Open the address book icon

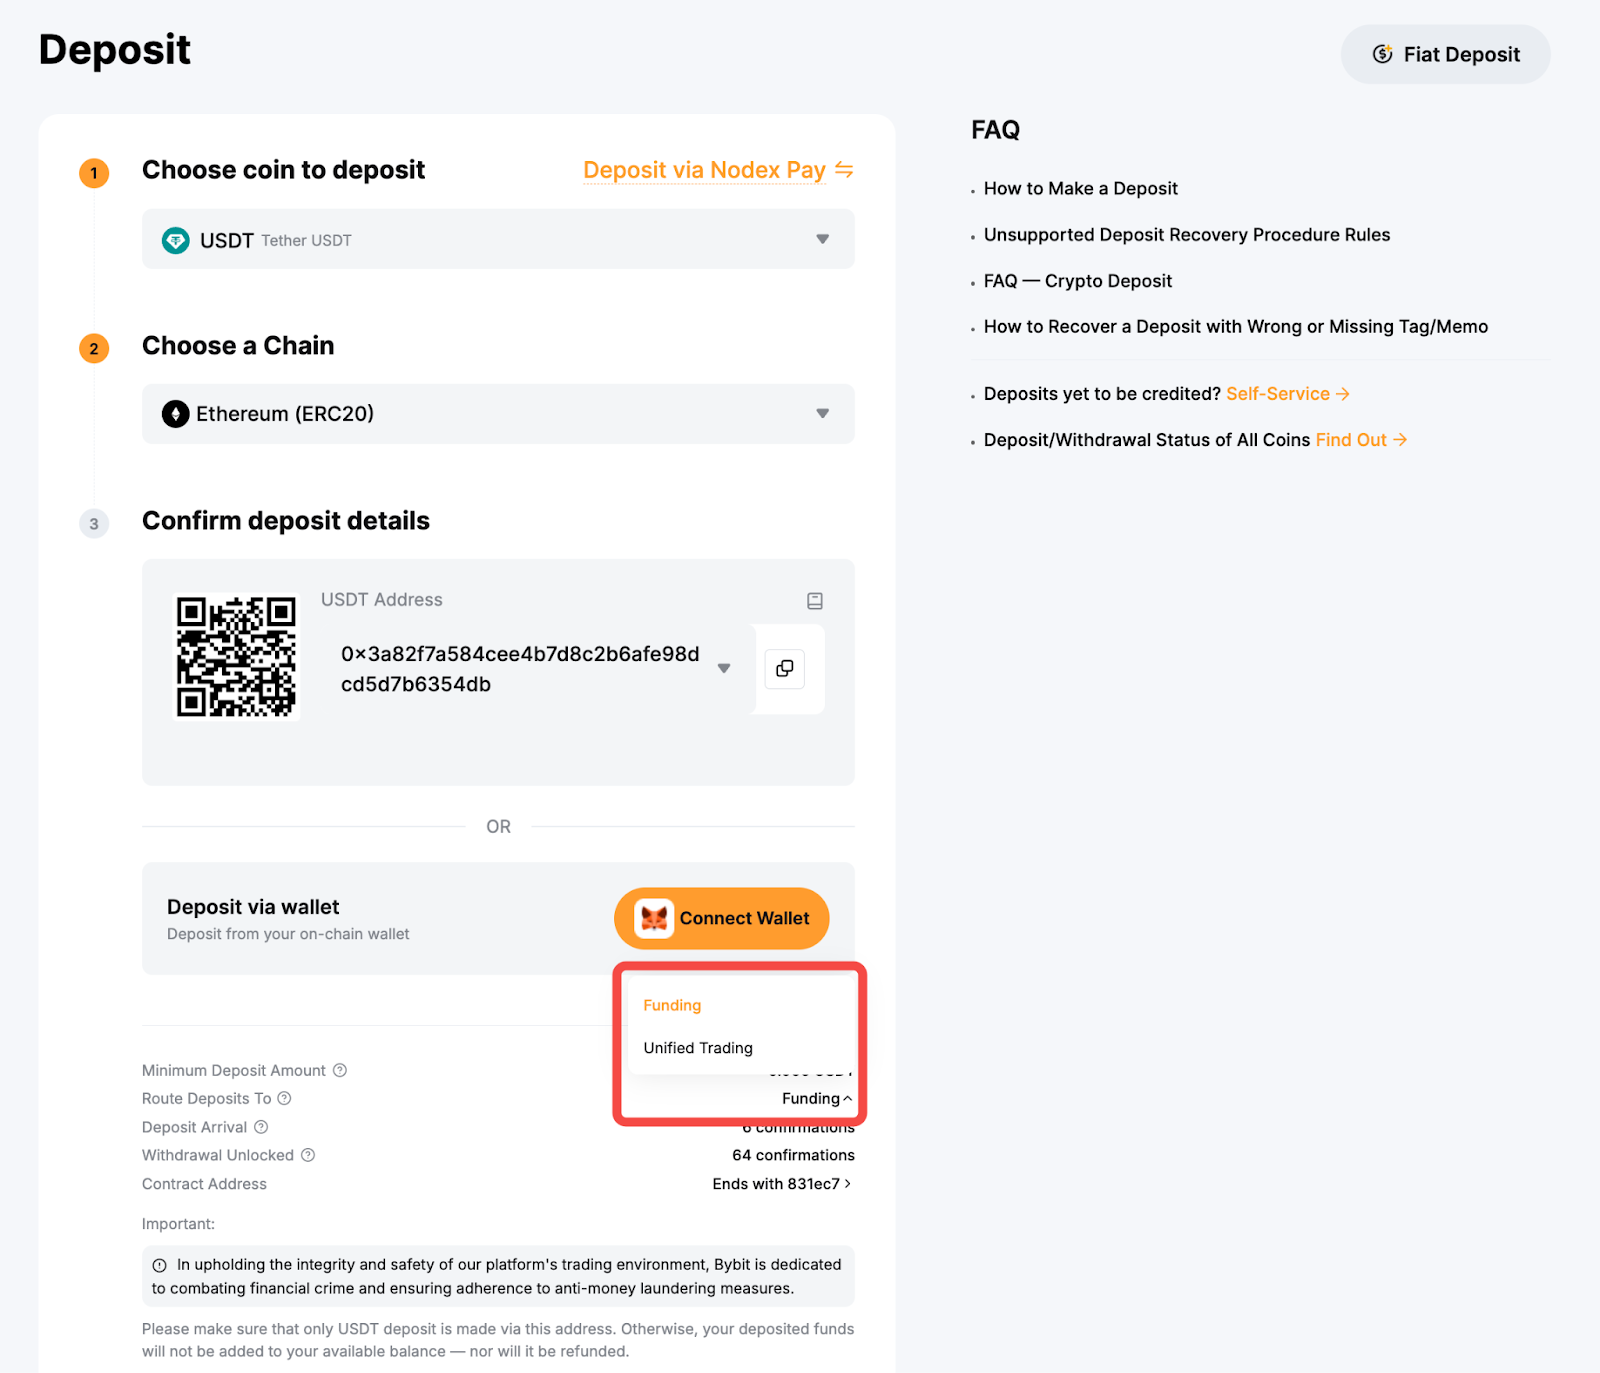(x=815, y=601)
